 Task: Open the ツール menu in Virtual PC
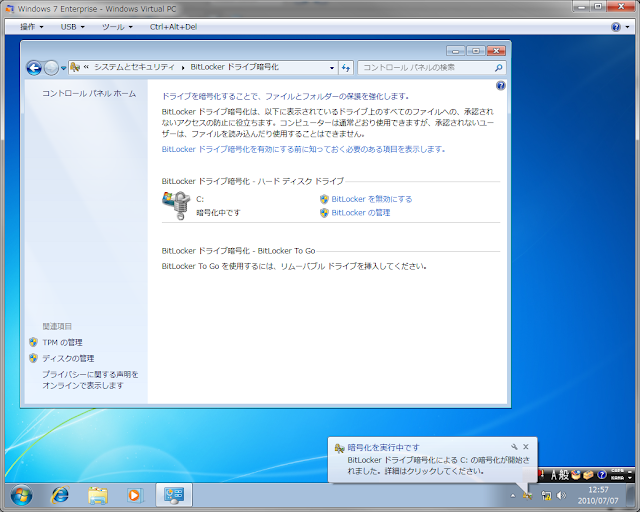click(x=117, y=27)
